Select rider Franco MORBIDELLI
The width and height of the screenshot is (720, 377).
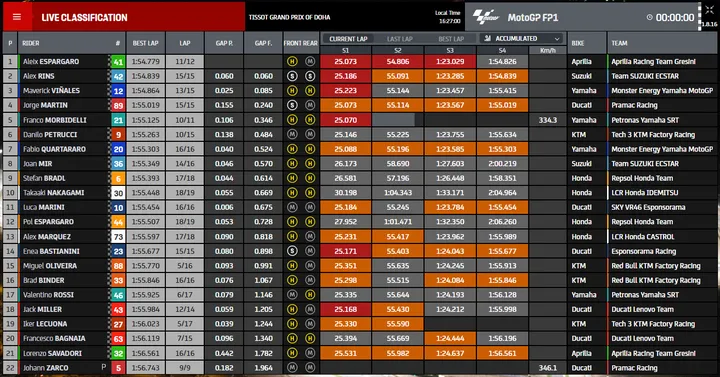point(55,120)
